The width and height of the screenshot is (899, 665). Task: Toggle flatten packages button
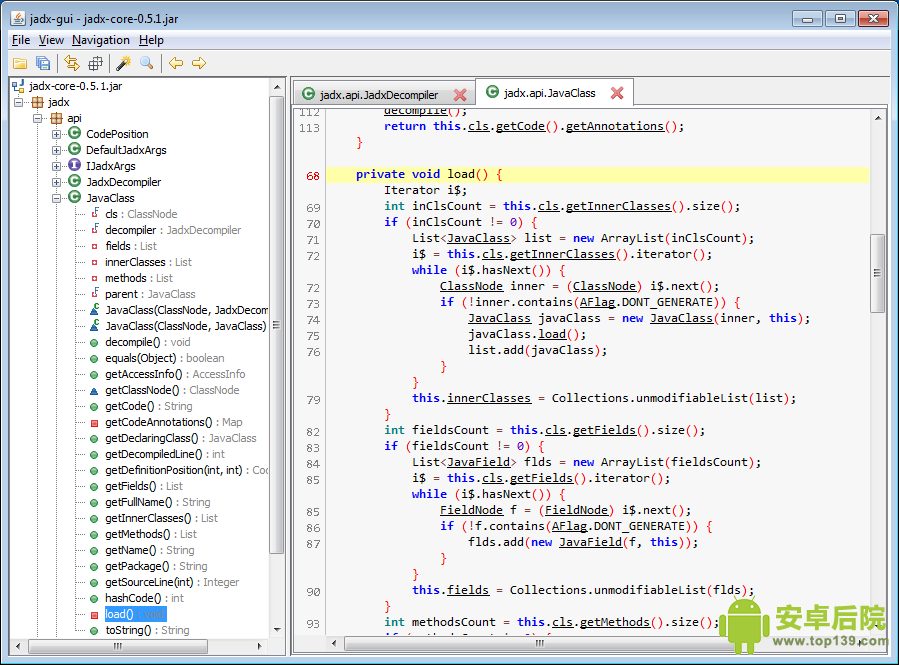point(95,63)
